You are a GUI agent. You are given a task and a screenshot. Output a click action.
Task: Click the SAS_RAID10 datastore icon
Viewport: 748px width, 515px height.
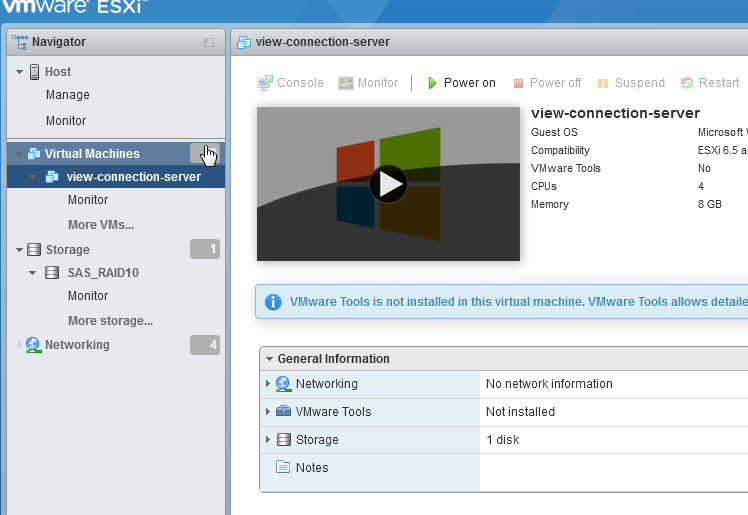(52, 273)
